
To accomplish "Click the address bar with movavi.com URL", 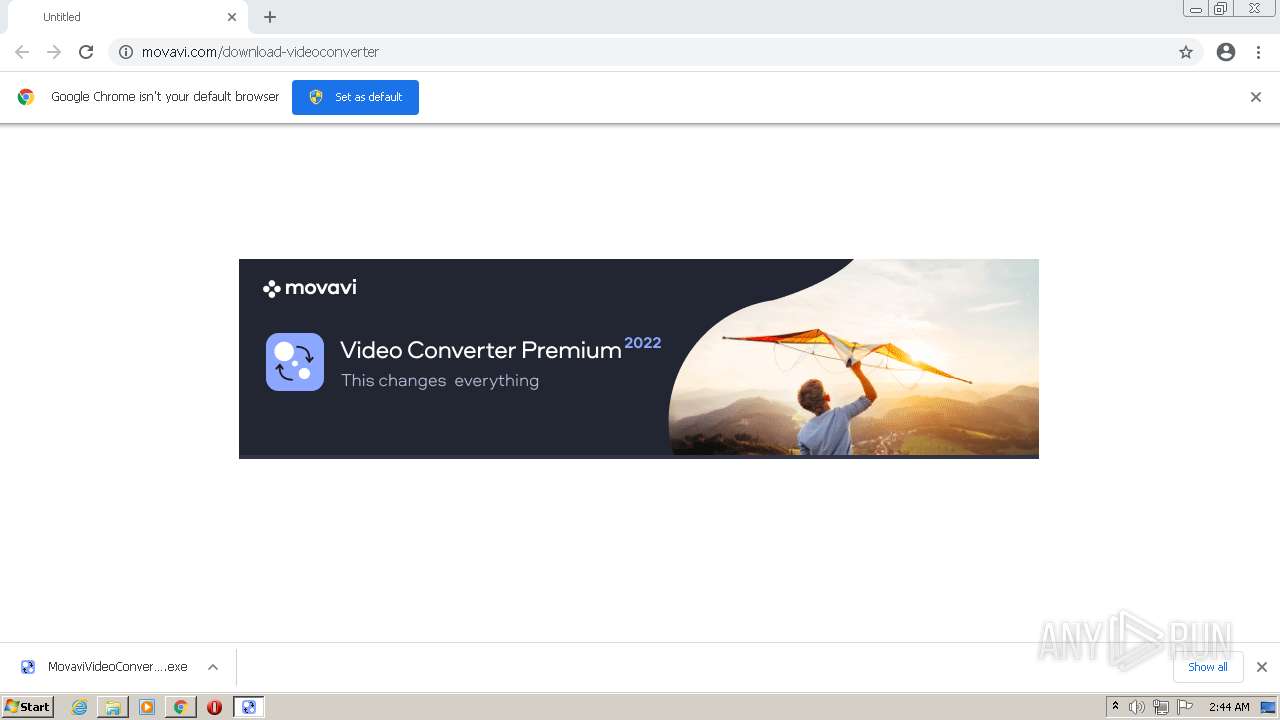I will tap(655, 52).
